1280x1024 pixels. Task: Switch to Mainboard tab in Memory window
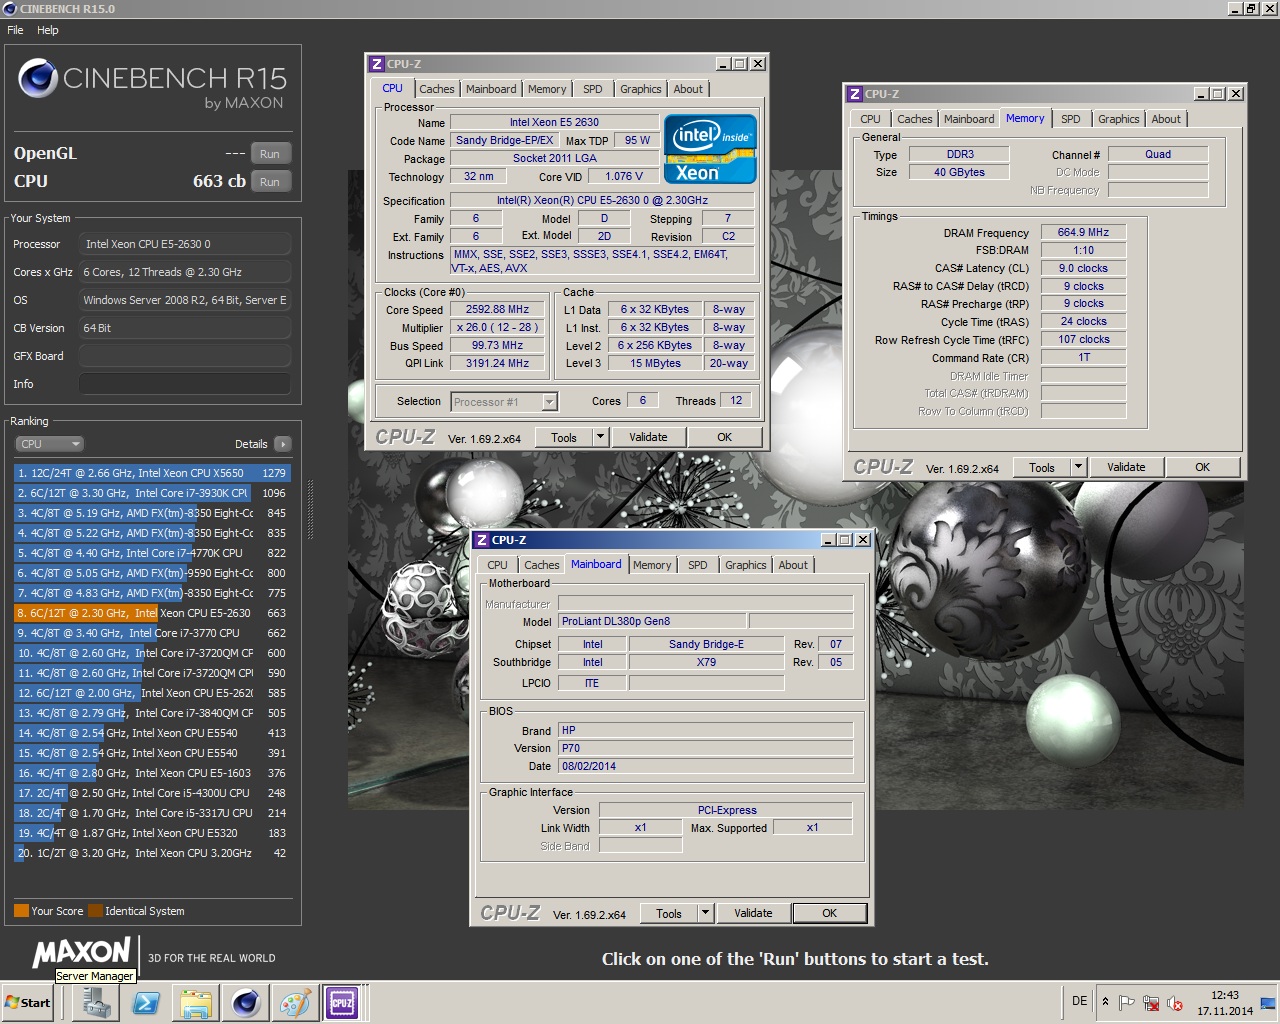(x=969, y=119)
